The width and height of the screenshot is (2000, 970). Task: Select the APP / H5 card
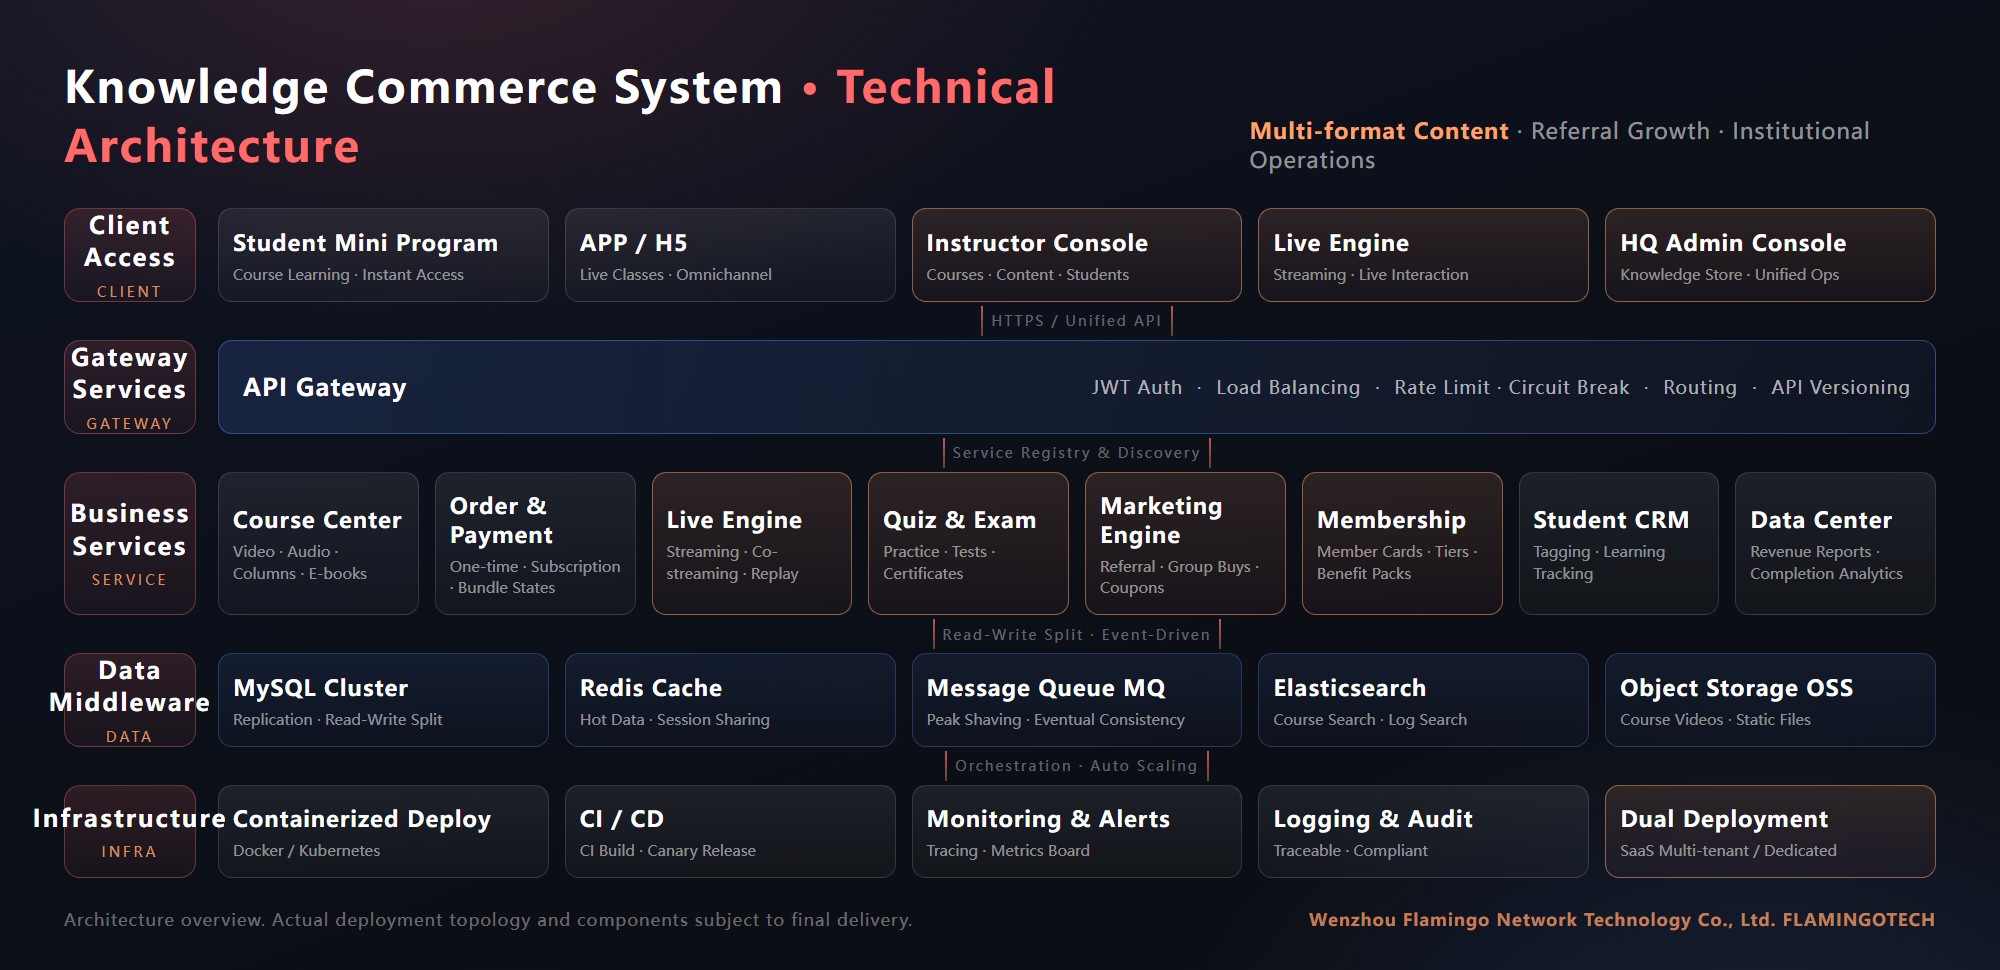730,255
